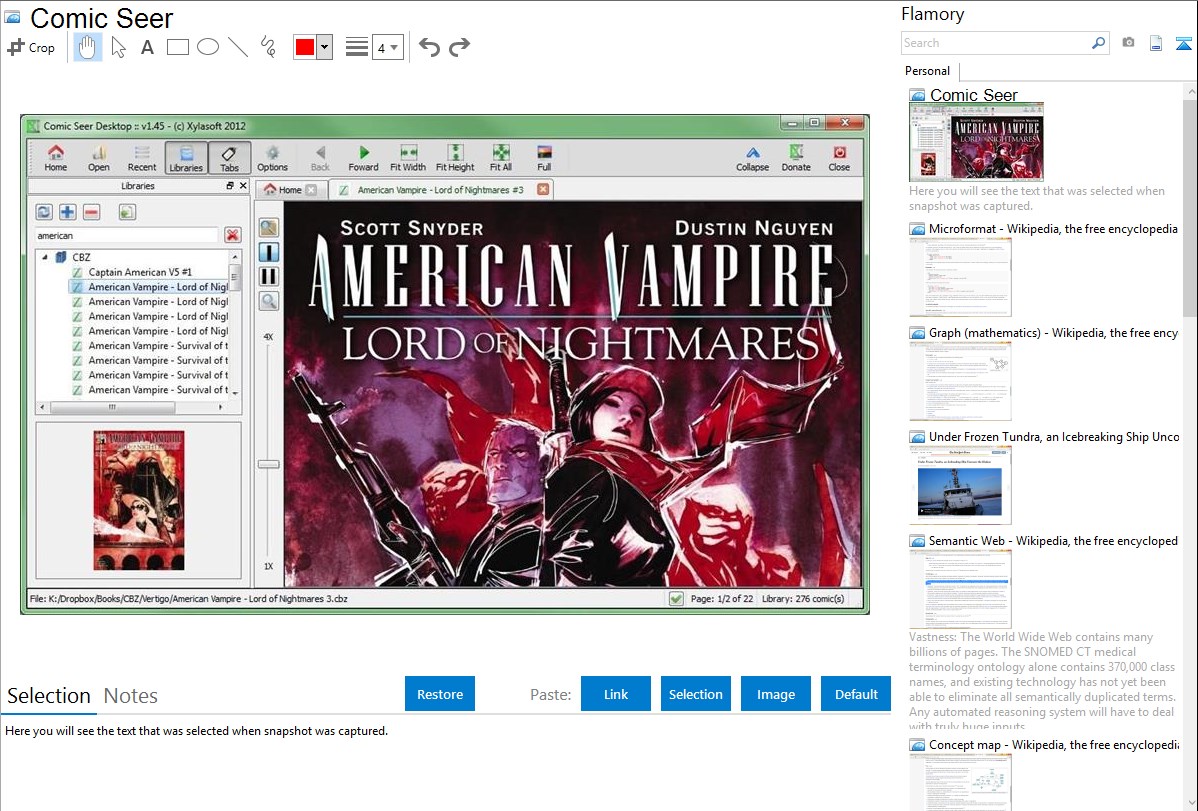
Task: Undo the last annotation
Action: 429,47
